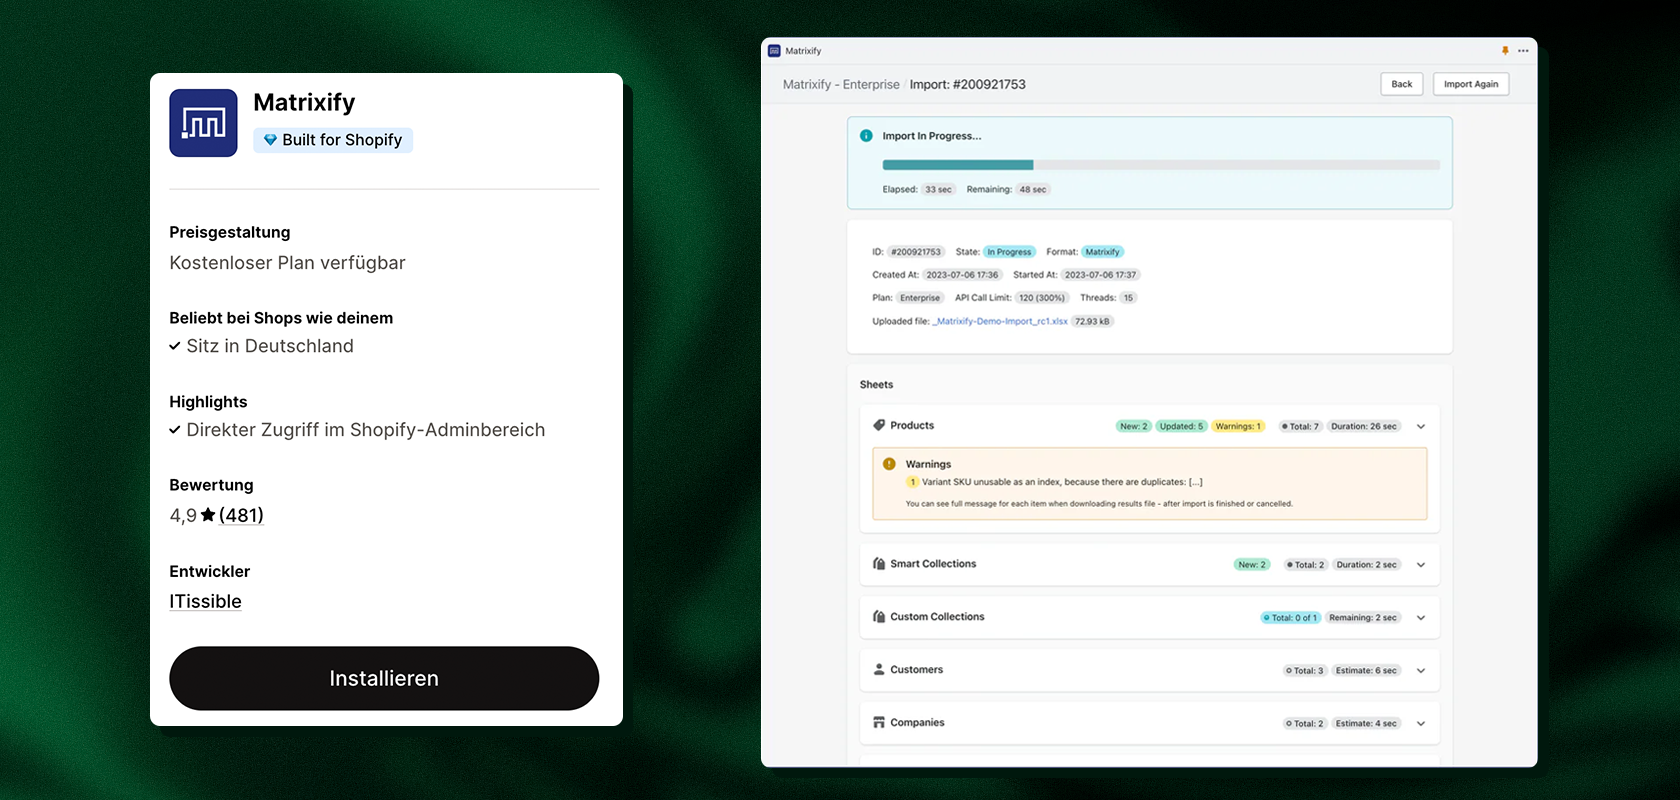Image resolution: width=1680 pixels, height=800 pixels.
Task: Click the Products Warnings: 1 badge
Action: coord(1238,426)
